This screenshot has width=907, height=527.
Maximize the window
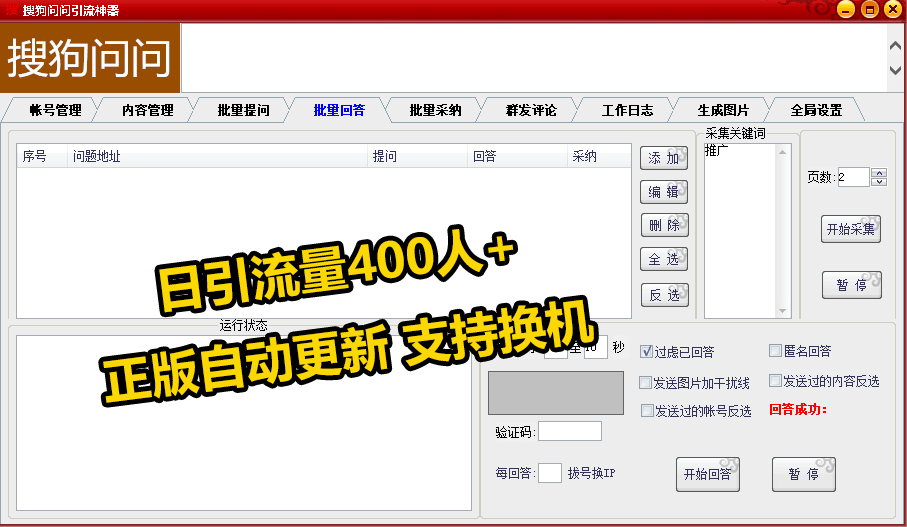pyautogui.click(x=869, y=9)
